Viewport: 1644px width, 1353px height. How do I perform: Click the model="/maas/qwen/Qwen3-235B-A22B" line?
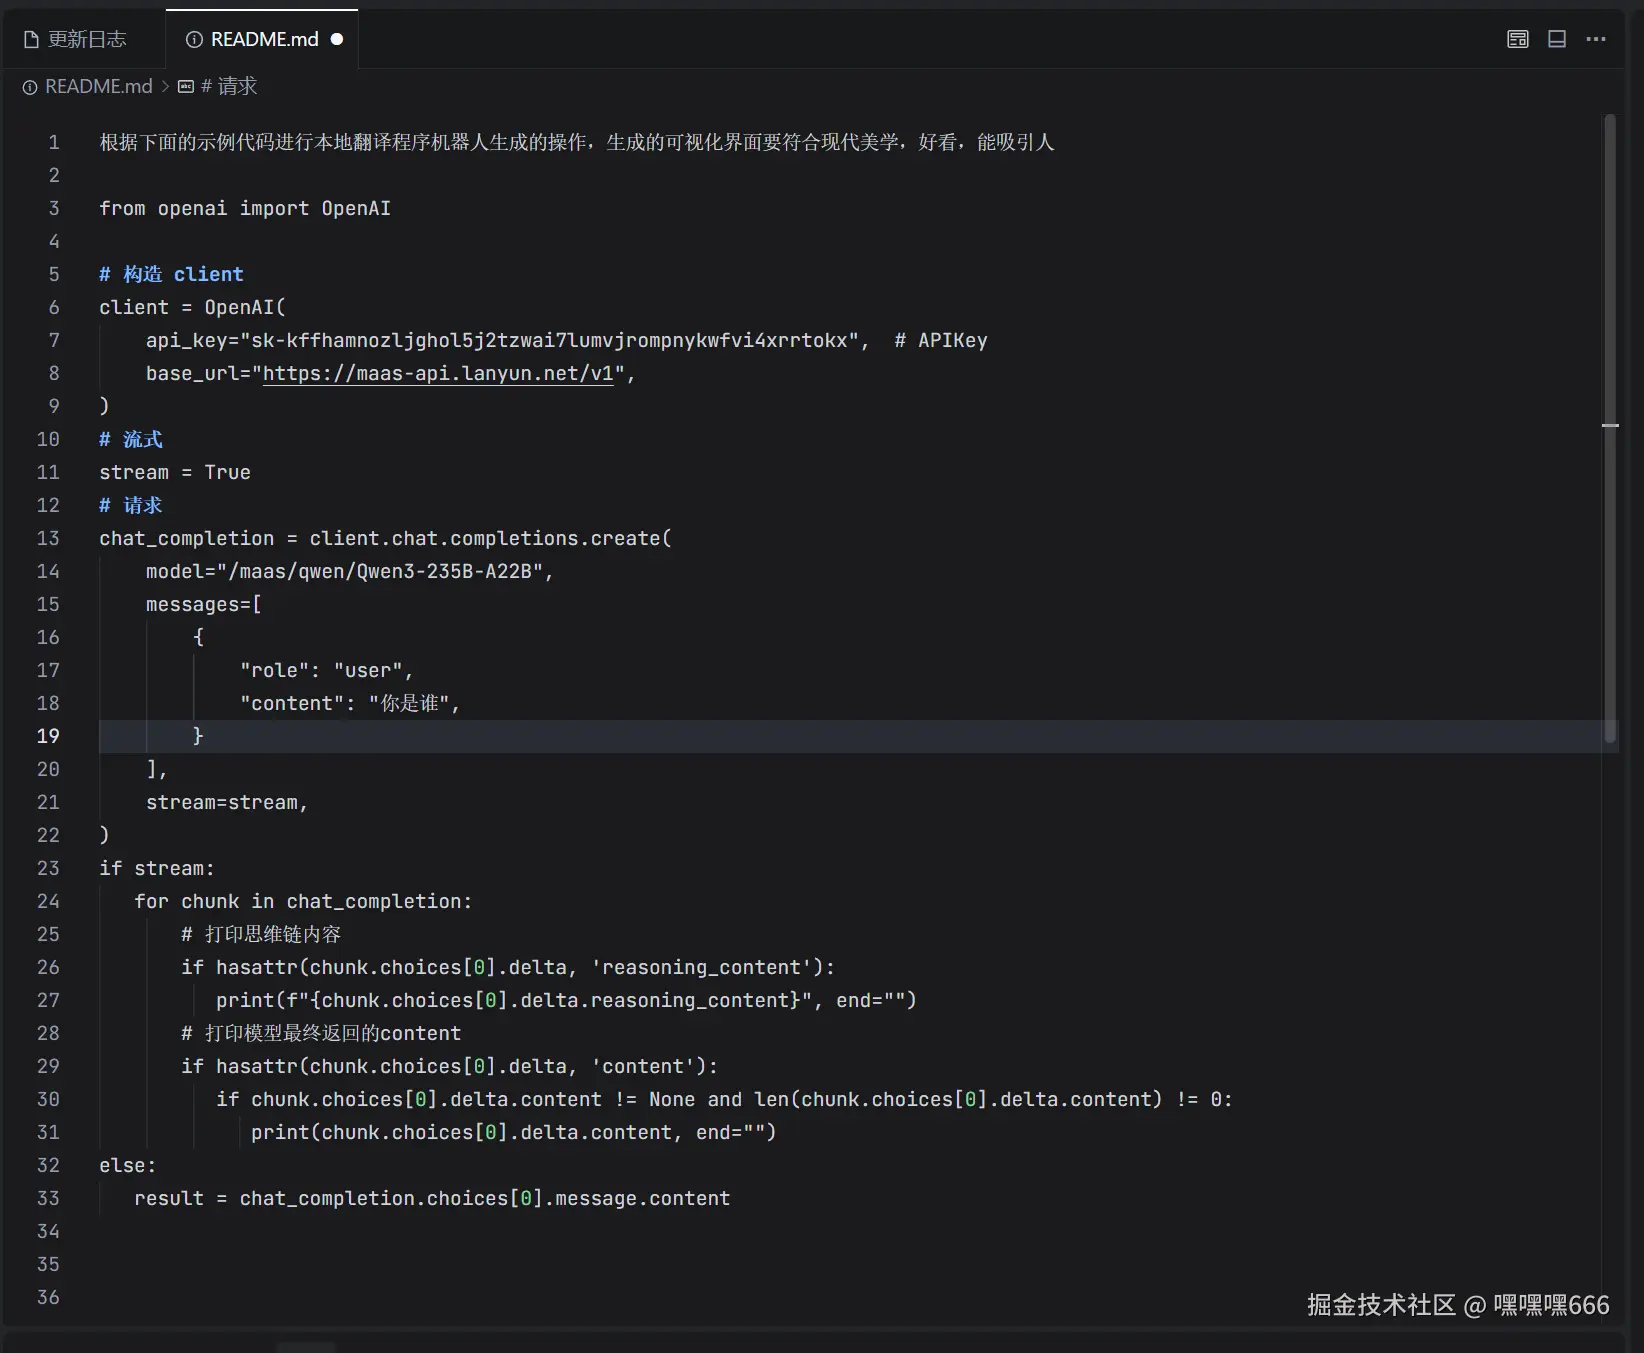coord(350,571)
